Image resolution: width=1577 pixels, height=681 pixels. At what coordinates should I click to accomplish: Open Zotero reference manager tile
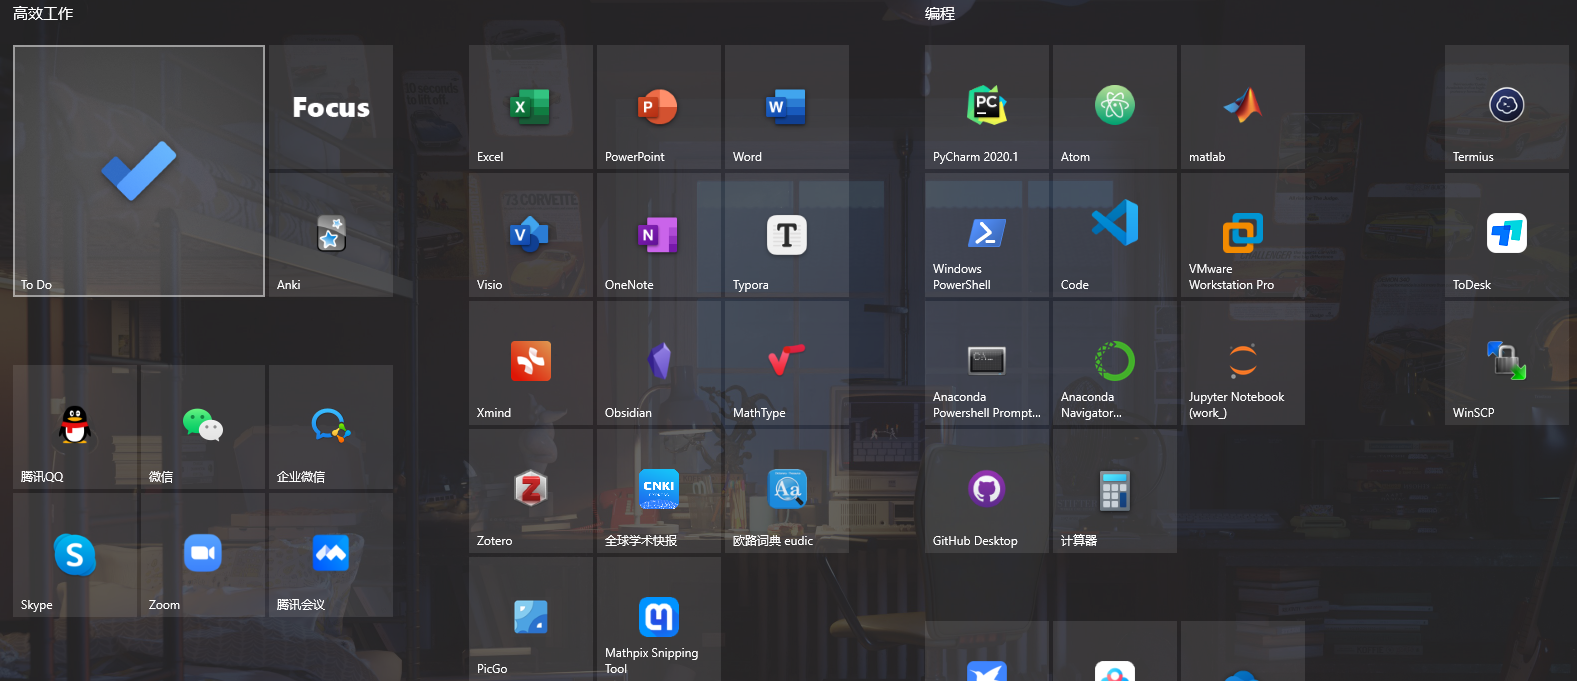(x=531, y=491)
